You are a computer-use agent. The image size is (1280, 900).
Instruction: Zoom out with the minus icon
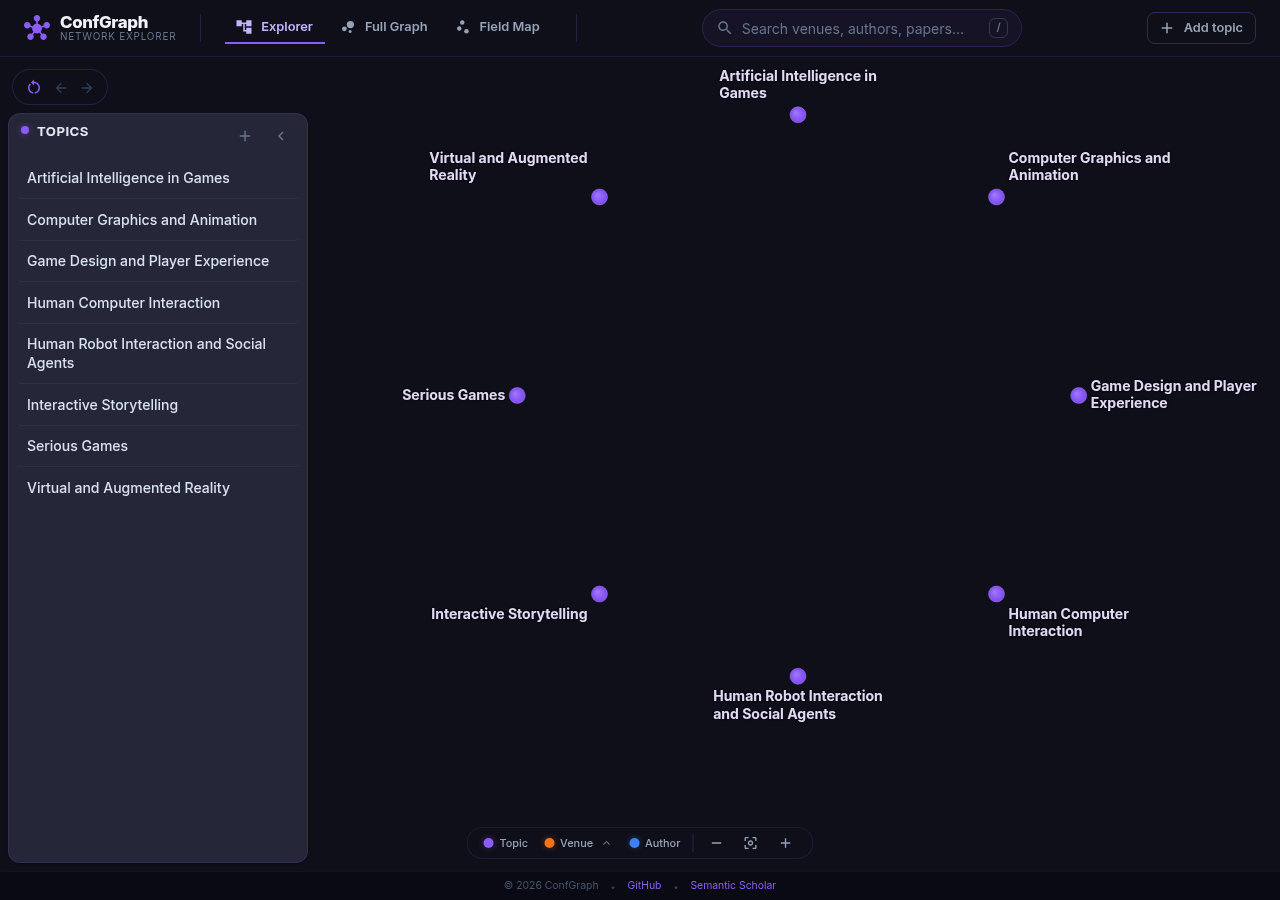pos(717,843)
